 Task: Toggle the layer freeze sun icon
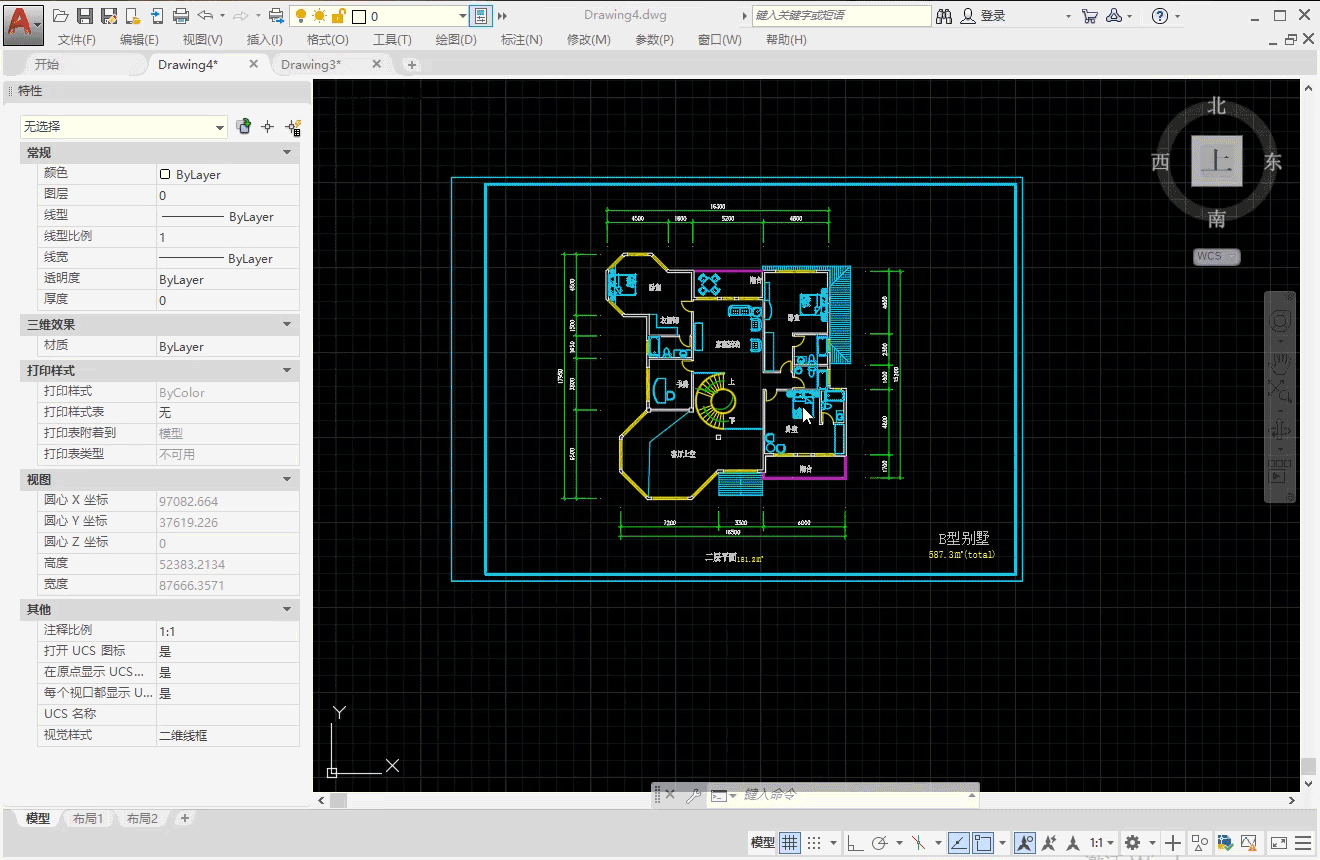pos(319,16)
